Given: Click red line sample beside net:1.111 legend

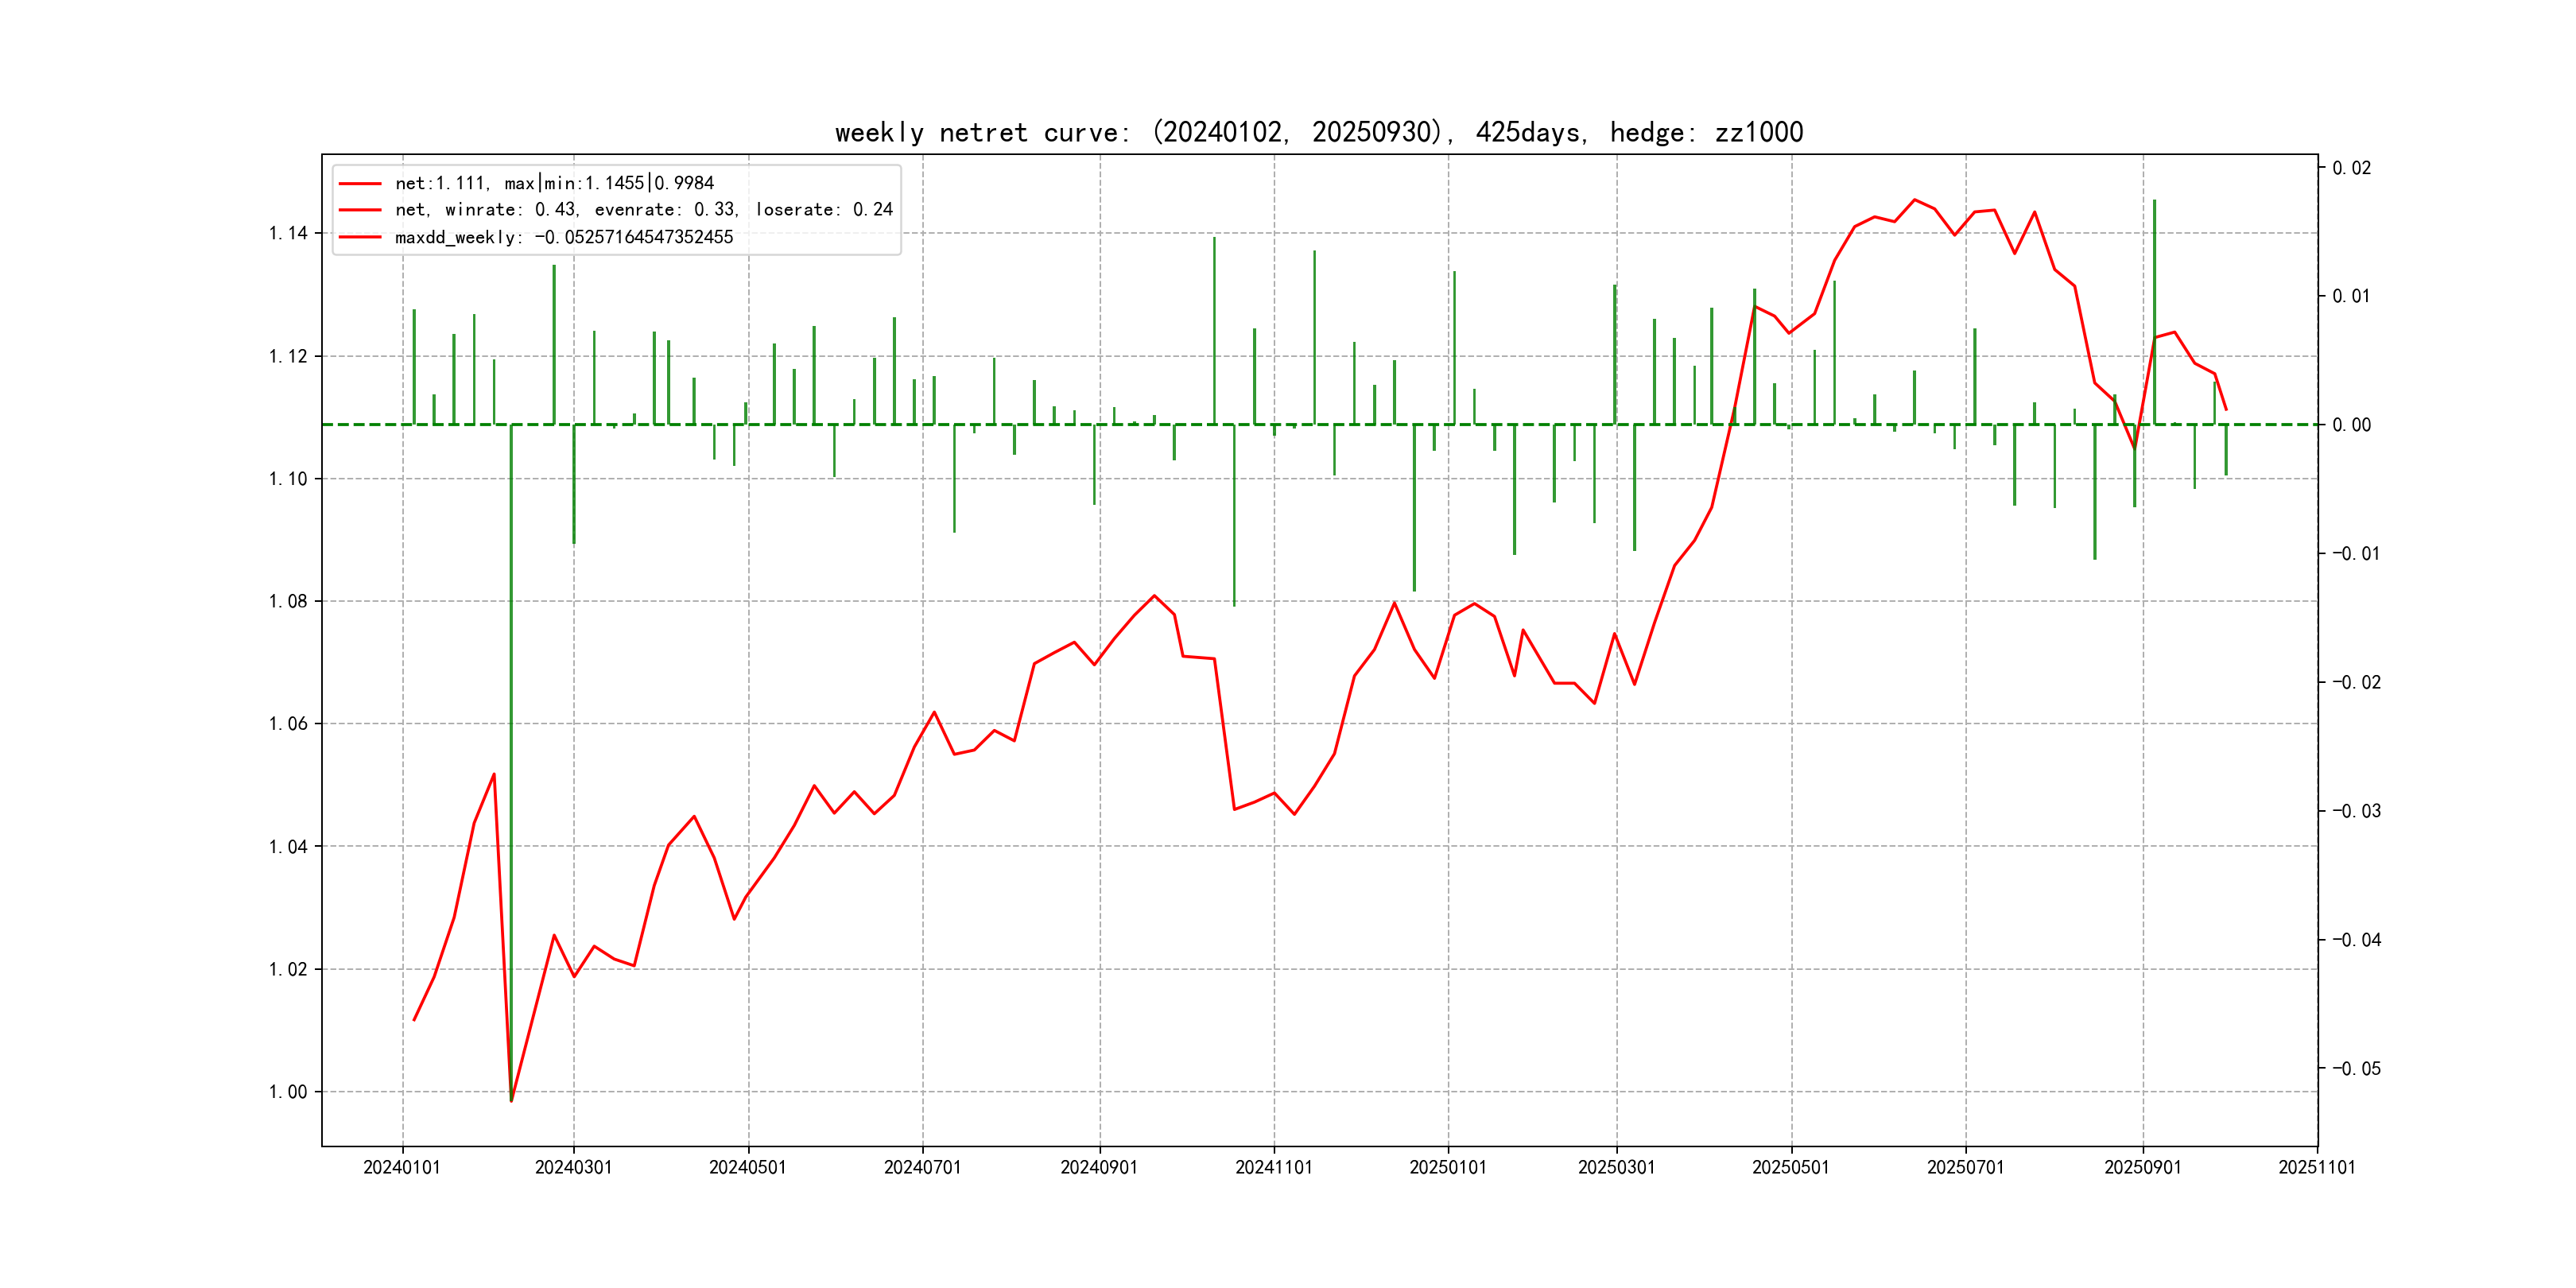Looking at the screenshot, I should (x=360, y=184).
